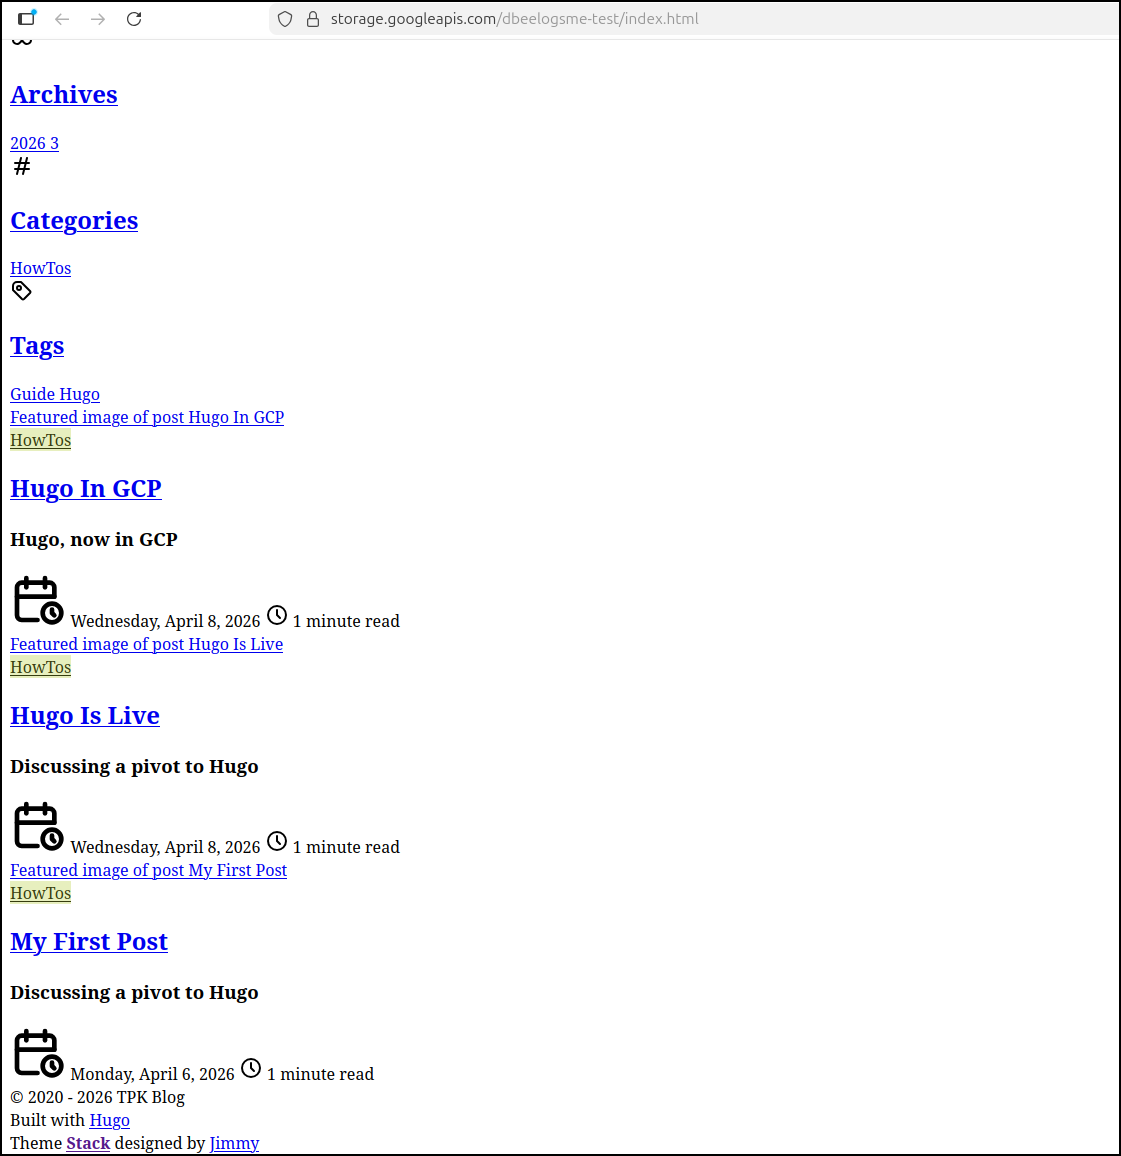Click the tag icon under the HowTos category
1121x1156 pixels.
pos(21,290)
